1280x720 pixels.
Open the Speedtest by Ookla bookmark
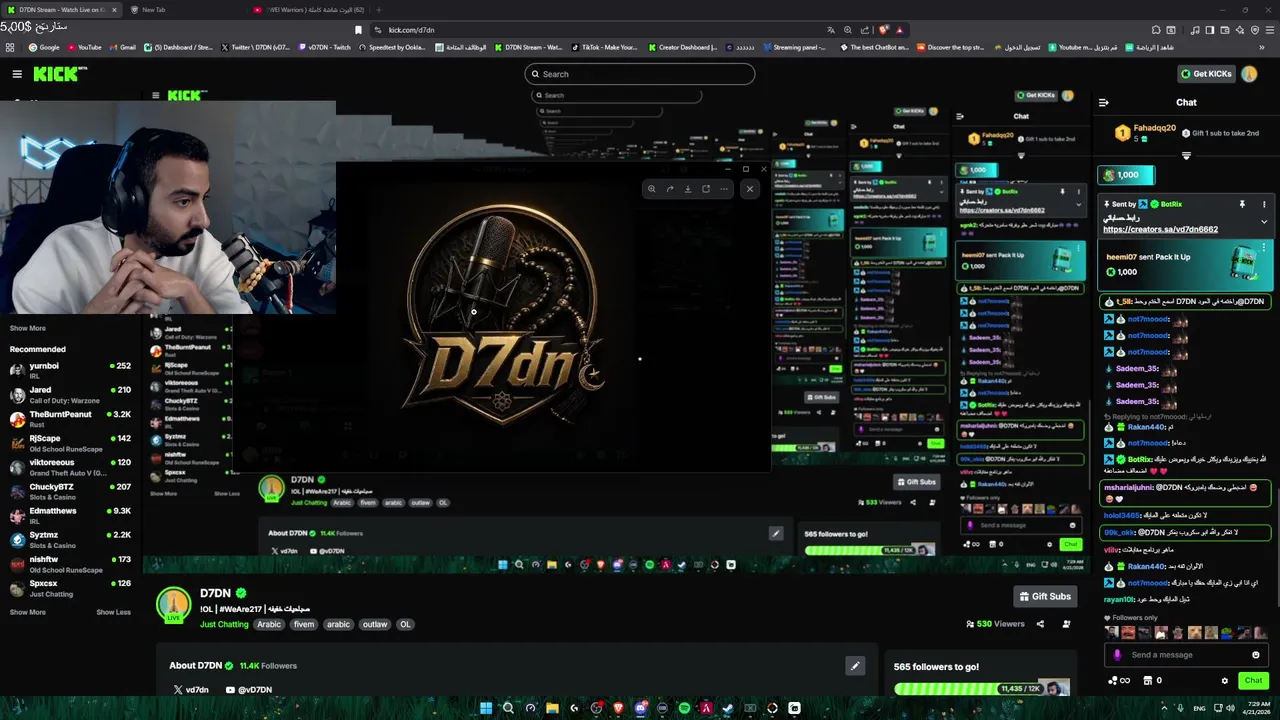coord(393,47)
